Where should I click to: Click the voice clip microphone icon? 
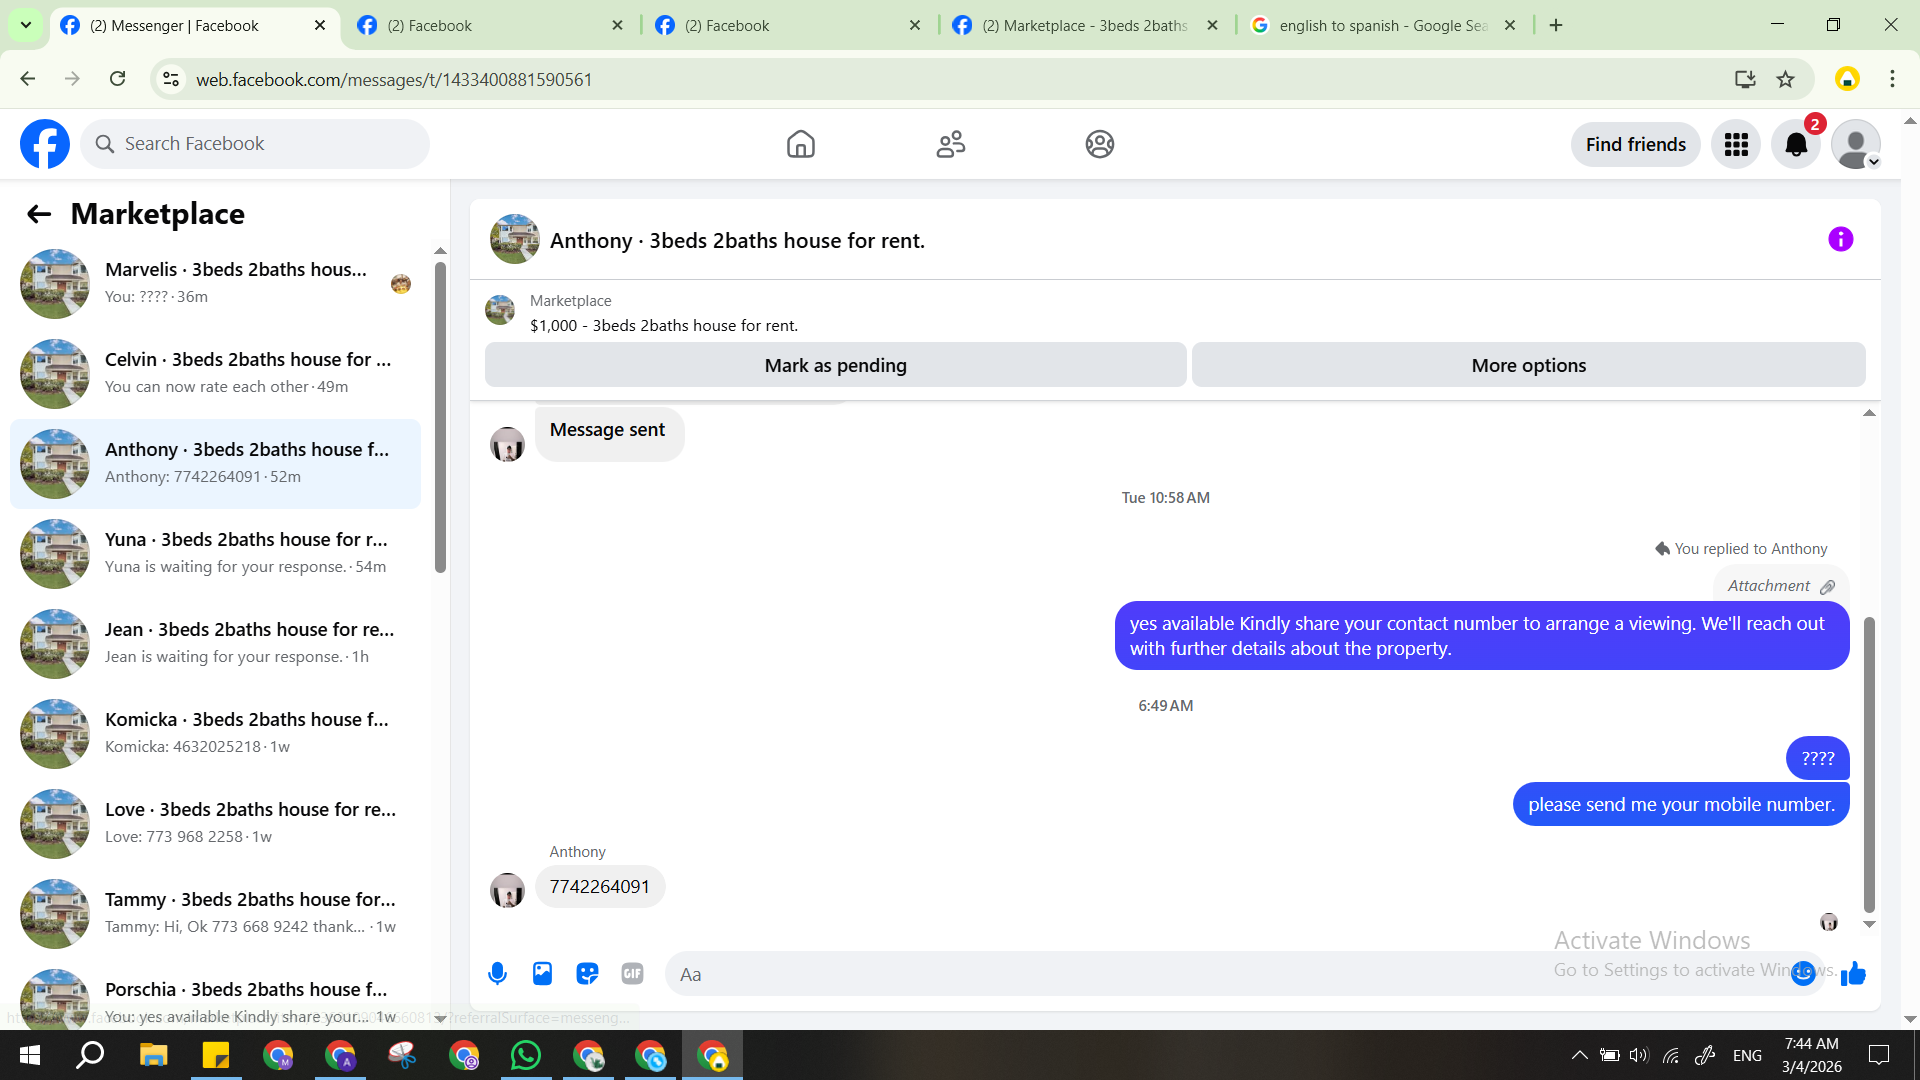tap(497, 973)
